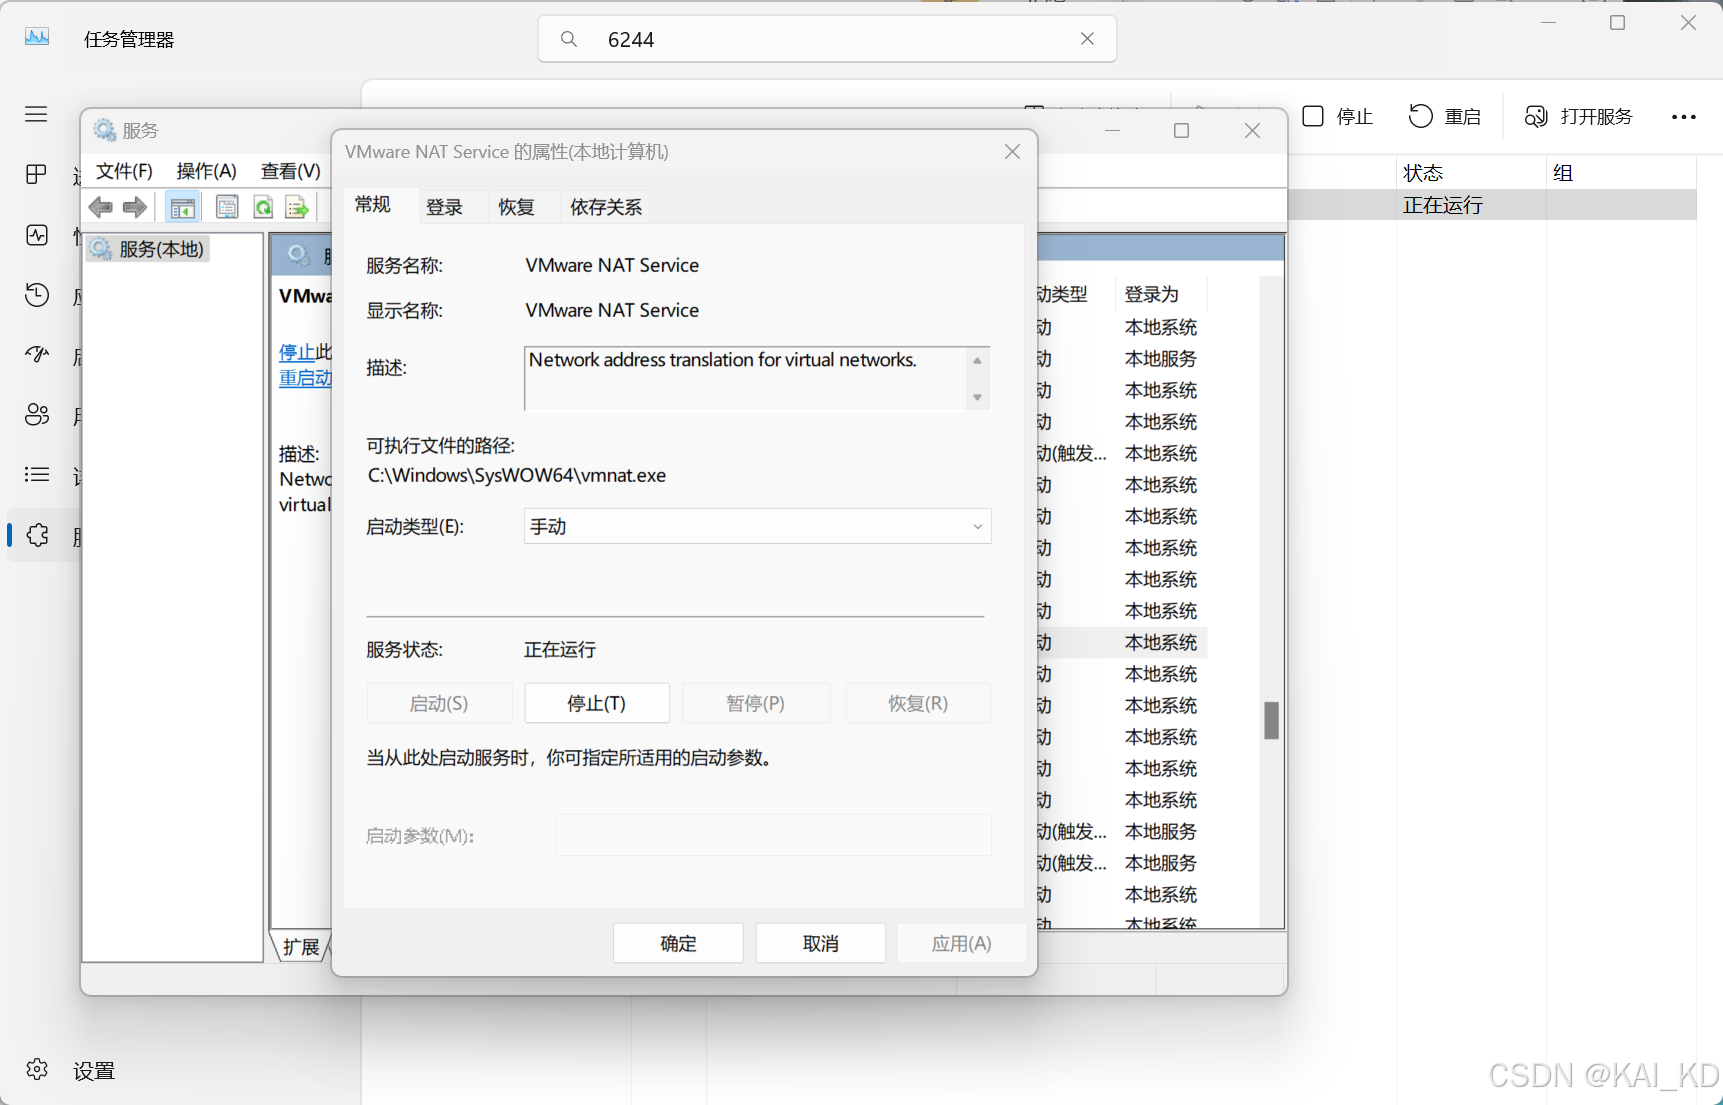1723x1105 pixels.
Task: Click the executable path C:\Windows\SysWOW64\vmnat.exe
Action: pos(517,475)
